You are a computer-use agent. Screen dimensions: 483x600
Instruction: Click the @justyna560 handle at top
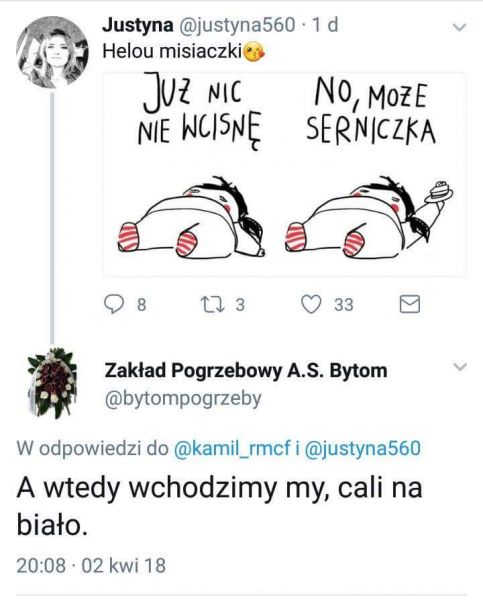[237, 25]
